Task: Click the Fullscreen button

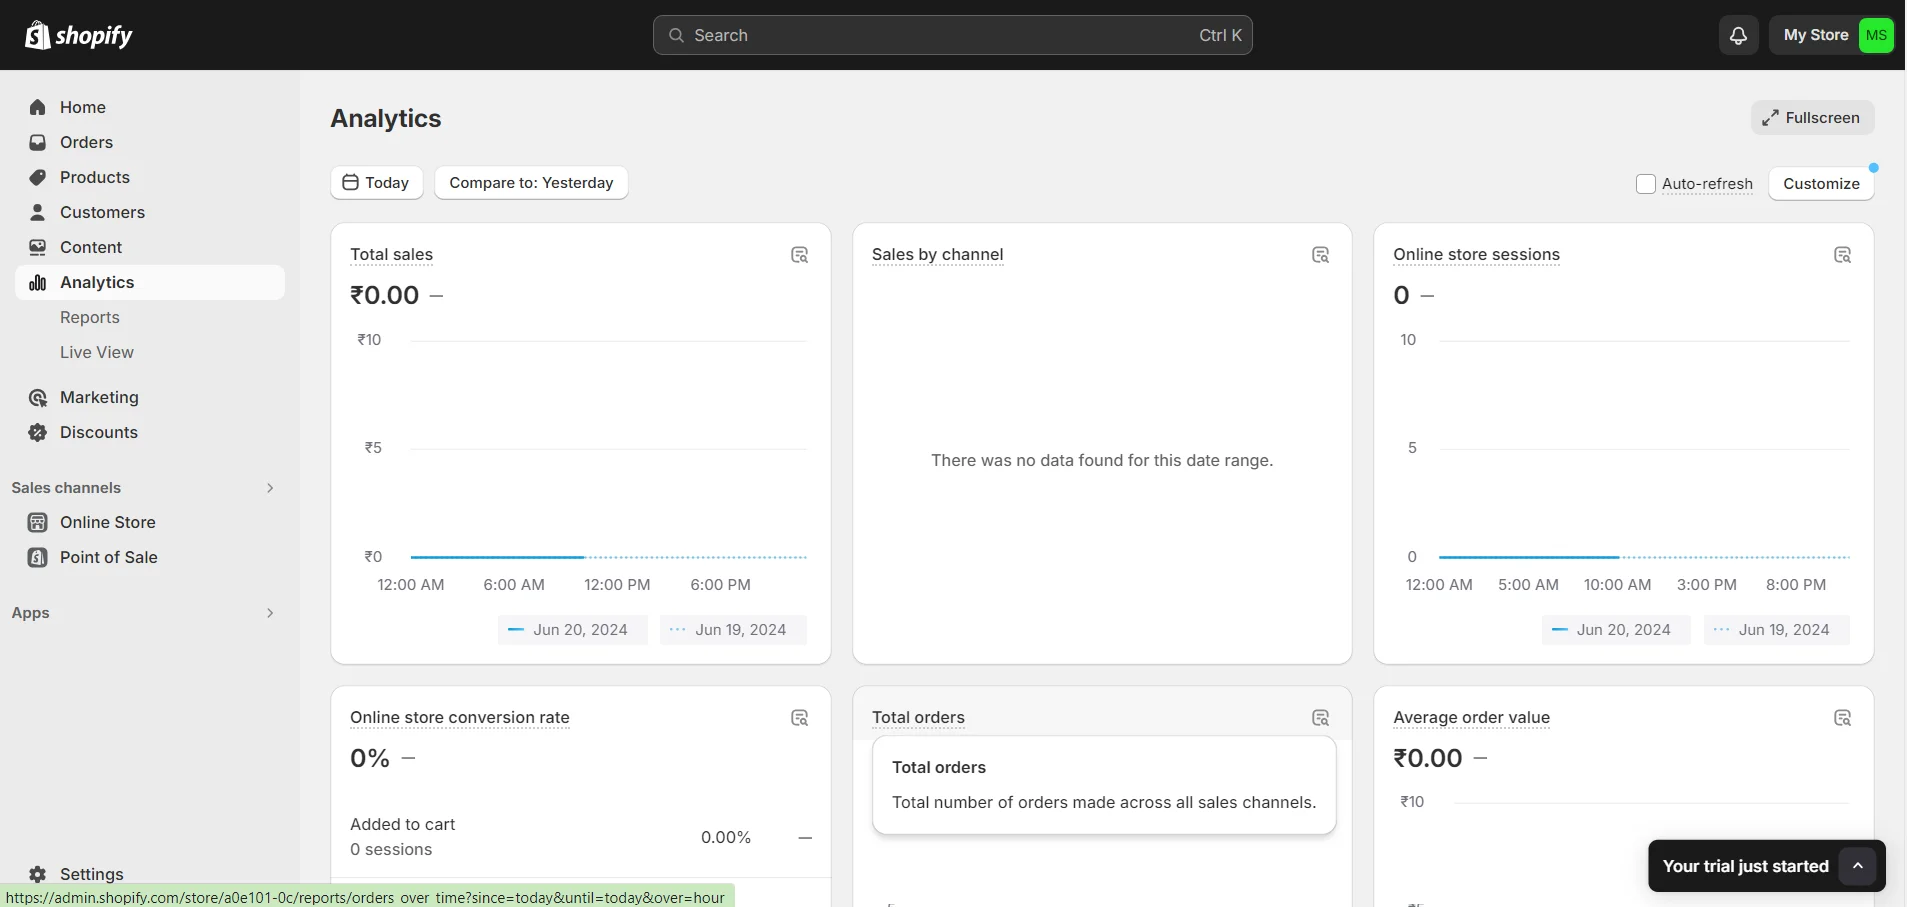Action: 1813,117
